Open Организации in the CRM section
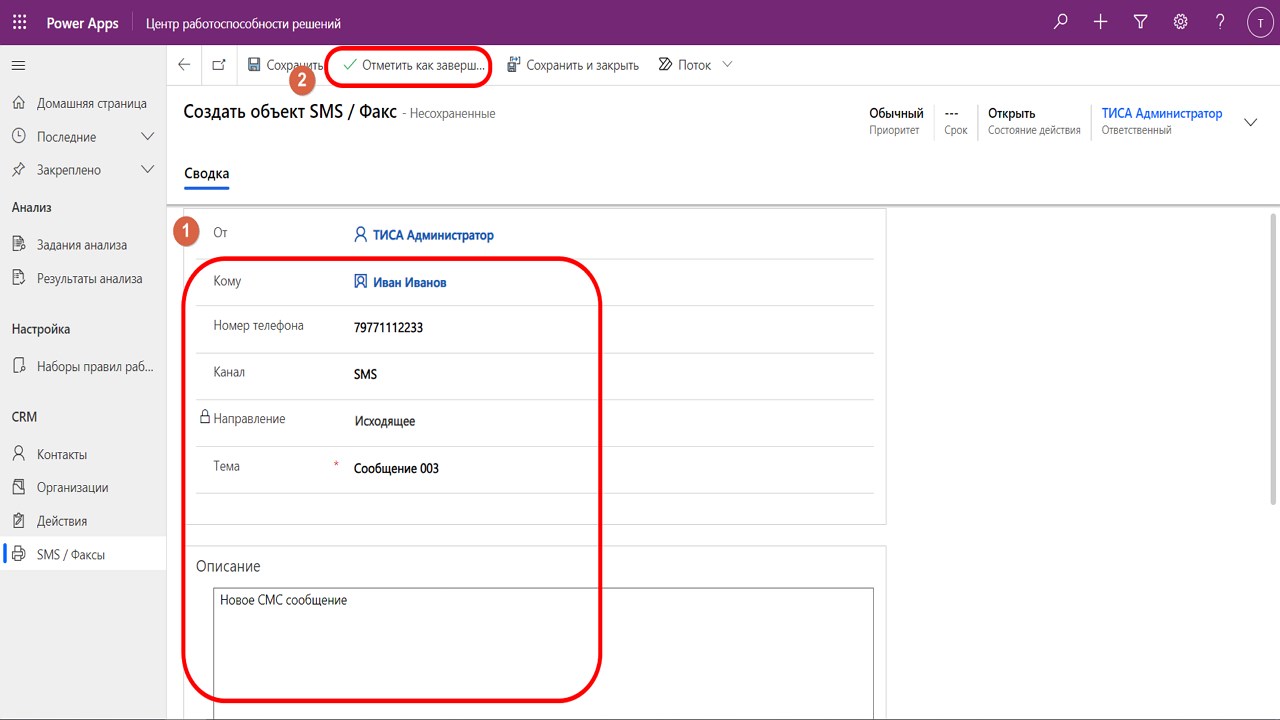 (73, 487)
